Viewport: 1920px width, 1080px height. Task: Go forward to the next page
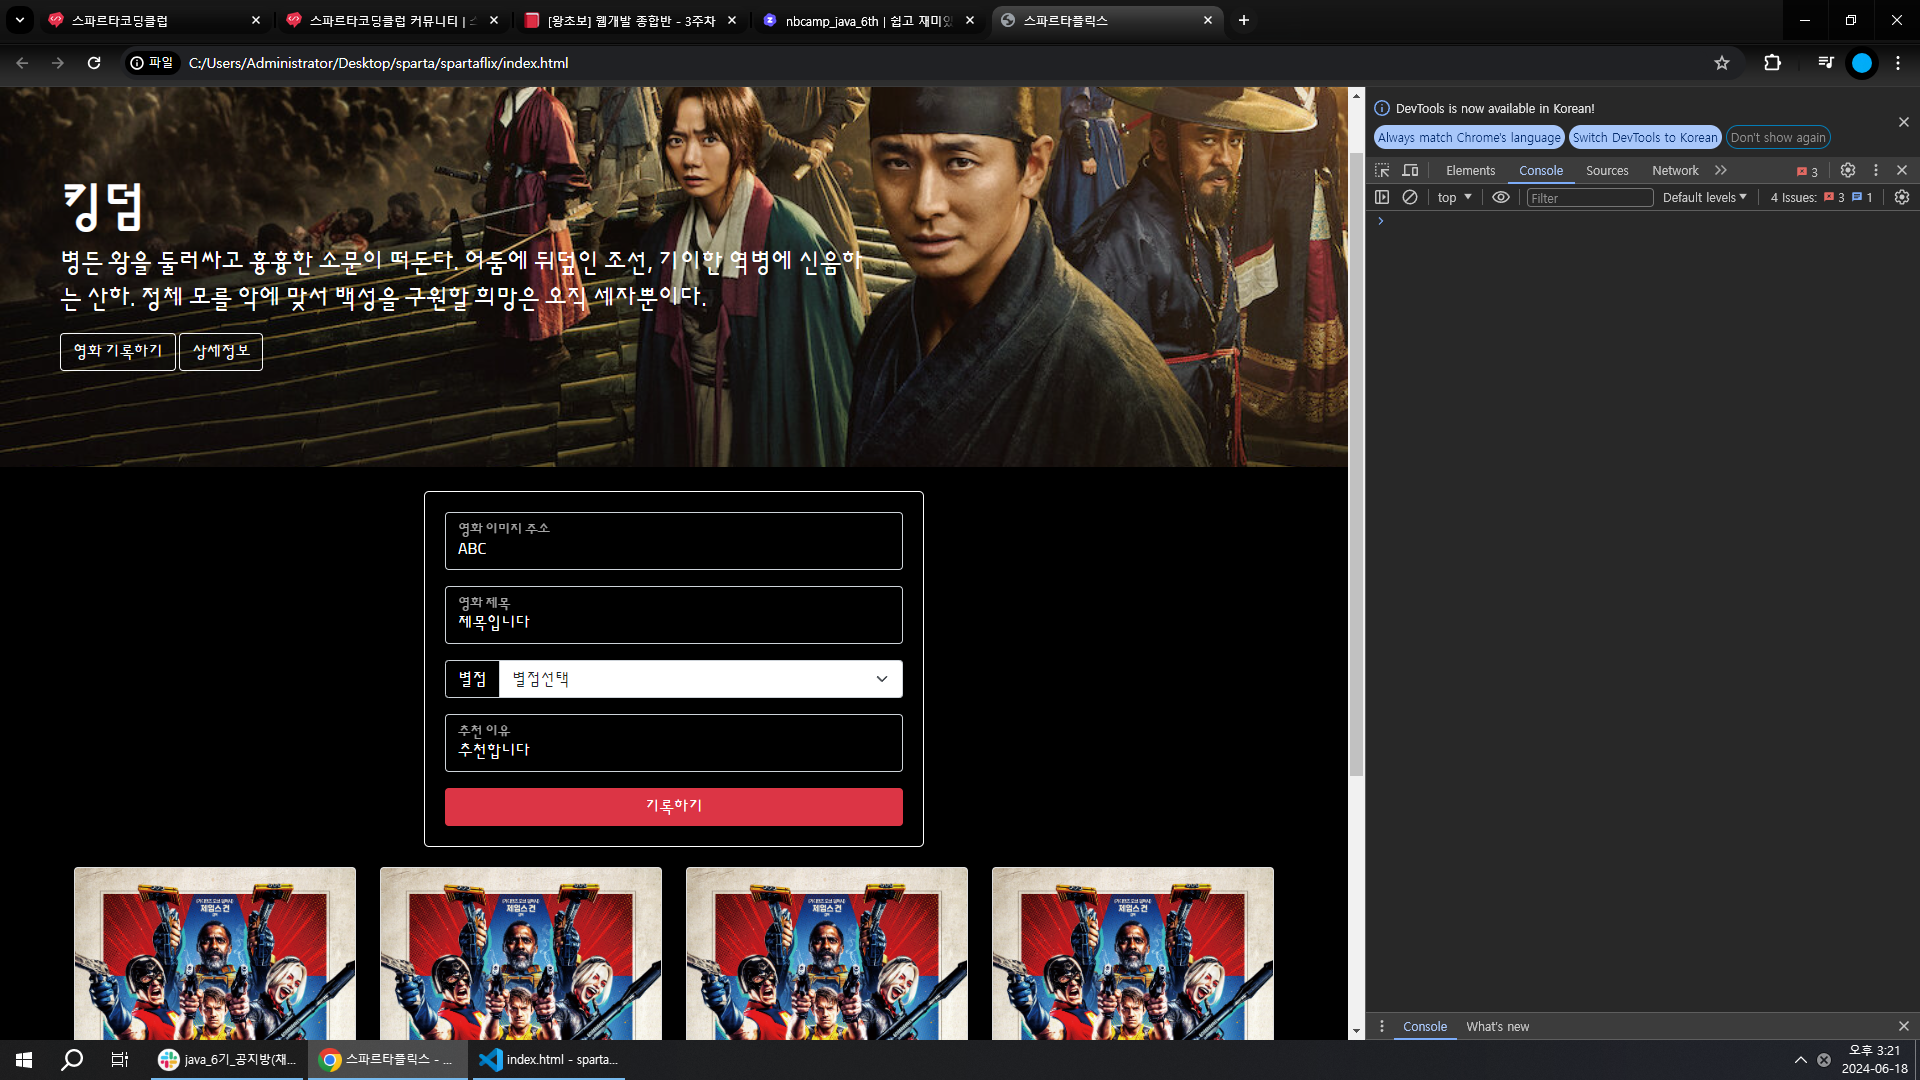click(x=58, y=63)
